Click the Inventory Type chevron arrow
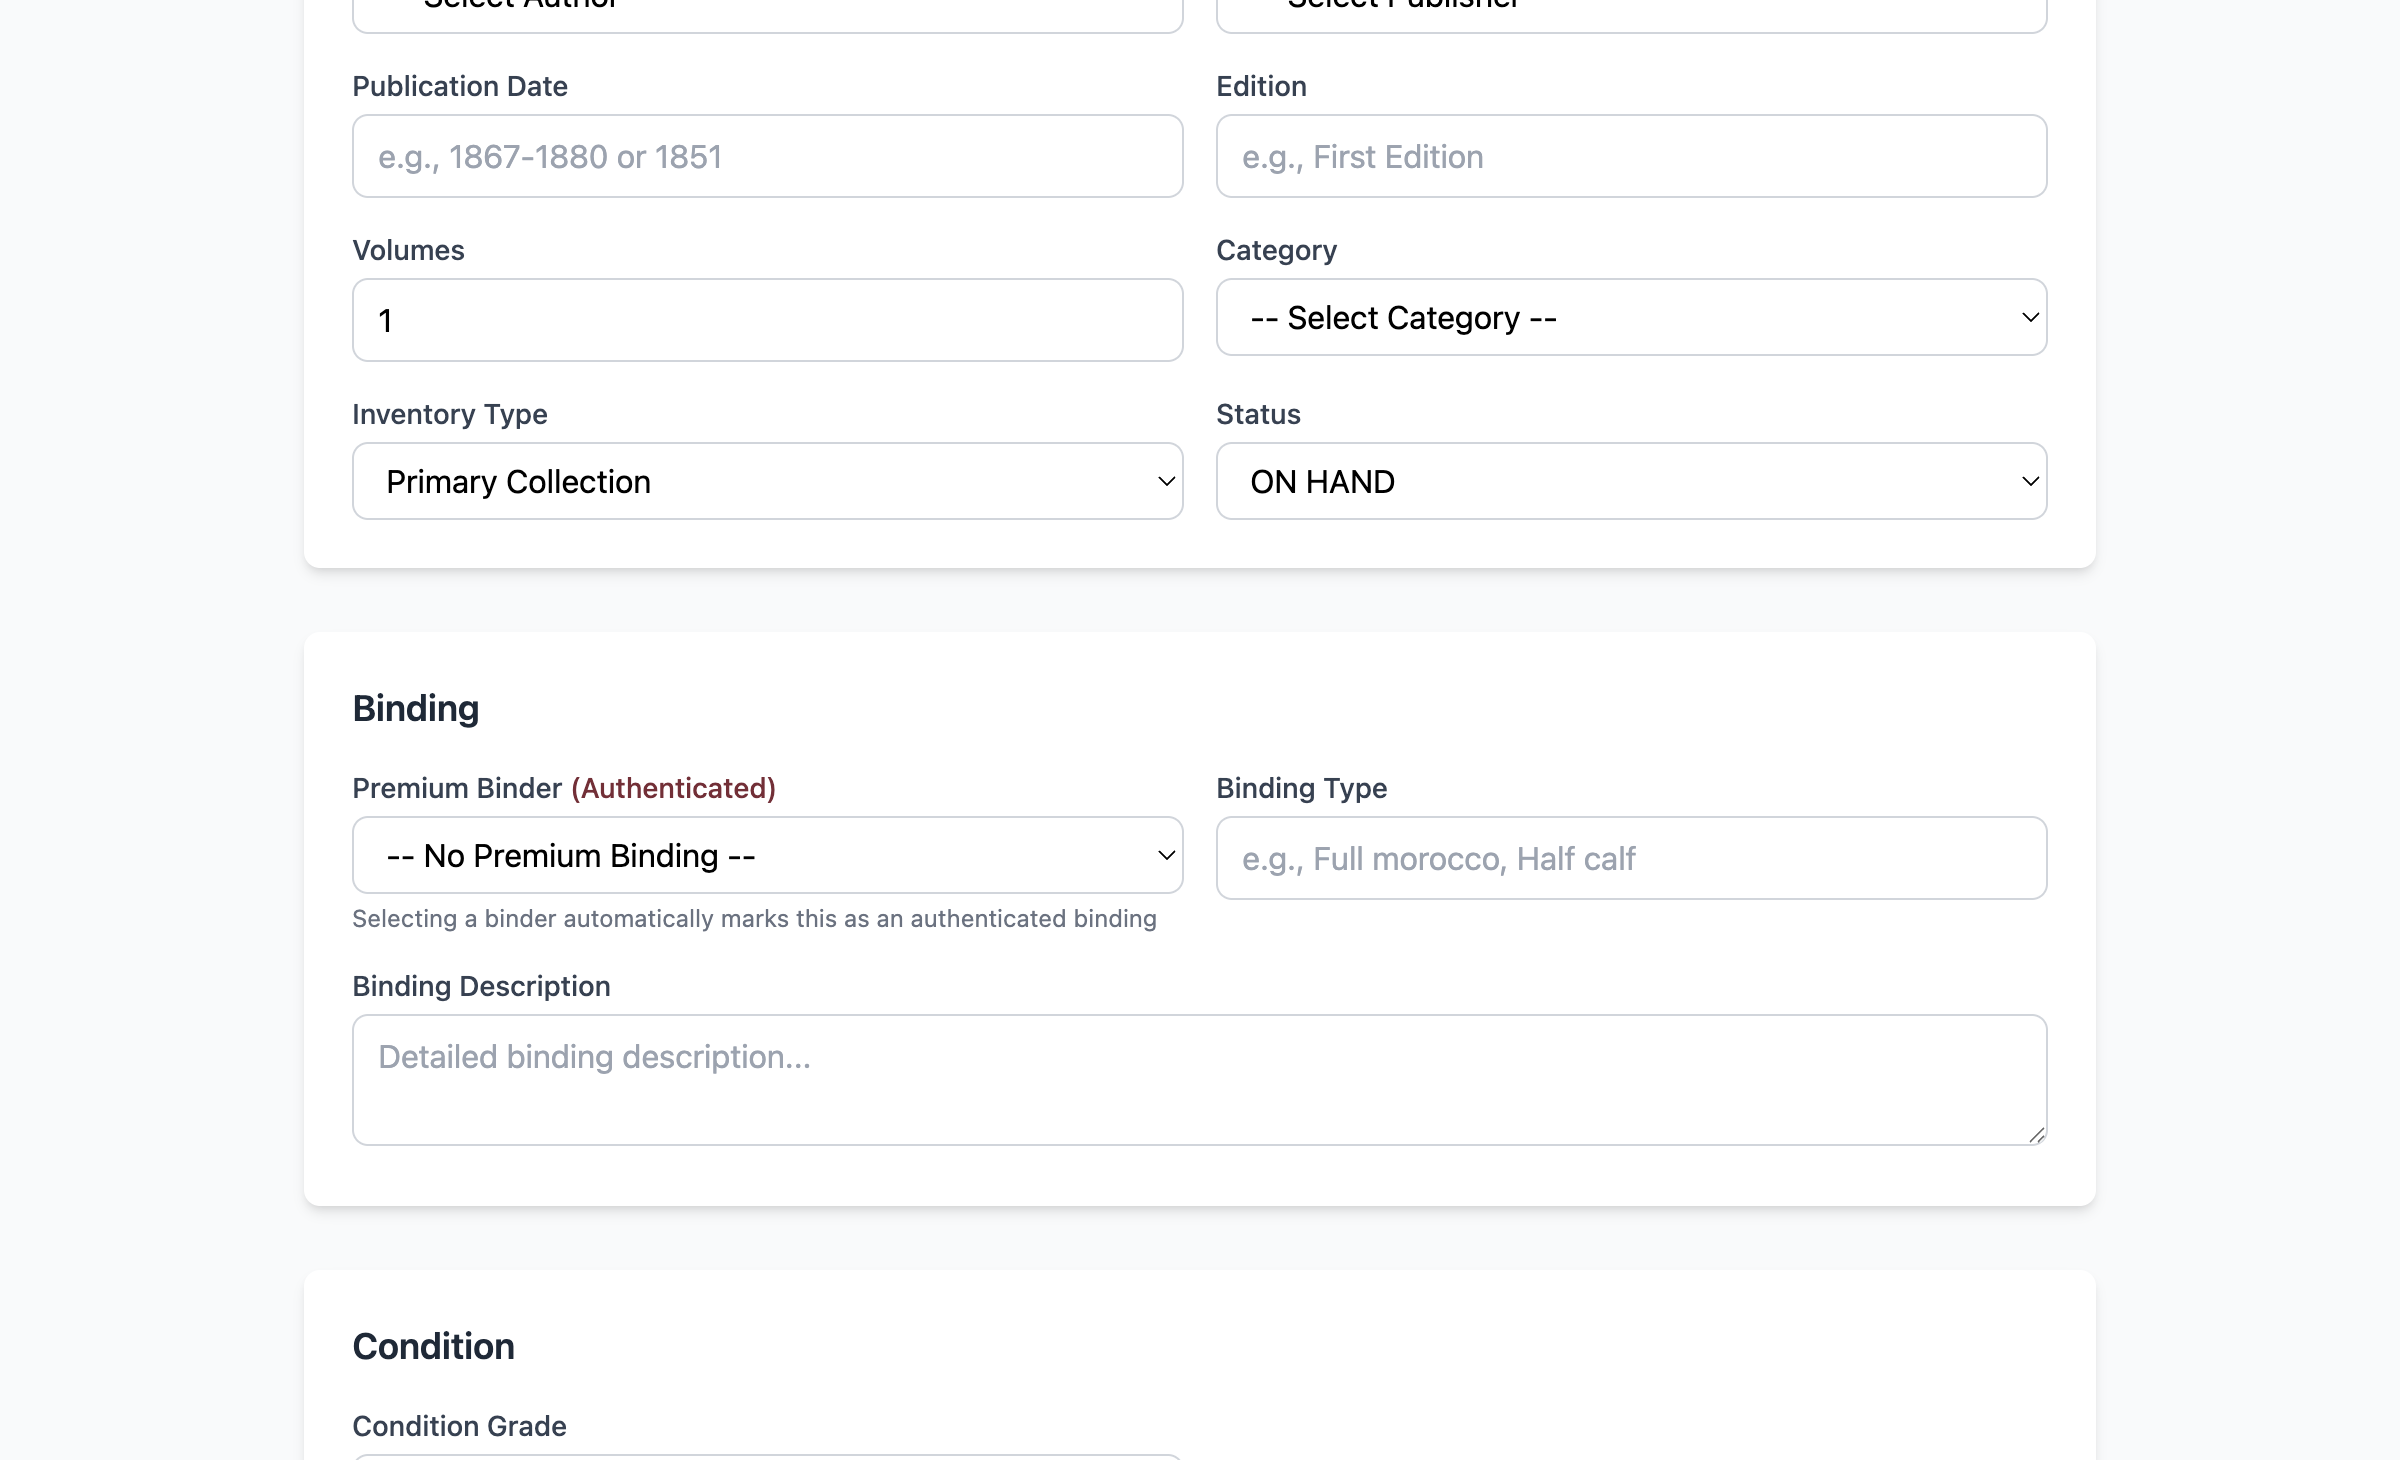The image size is (2400, 1460). pyautogui.click(x=1166, y=482)
